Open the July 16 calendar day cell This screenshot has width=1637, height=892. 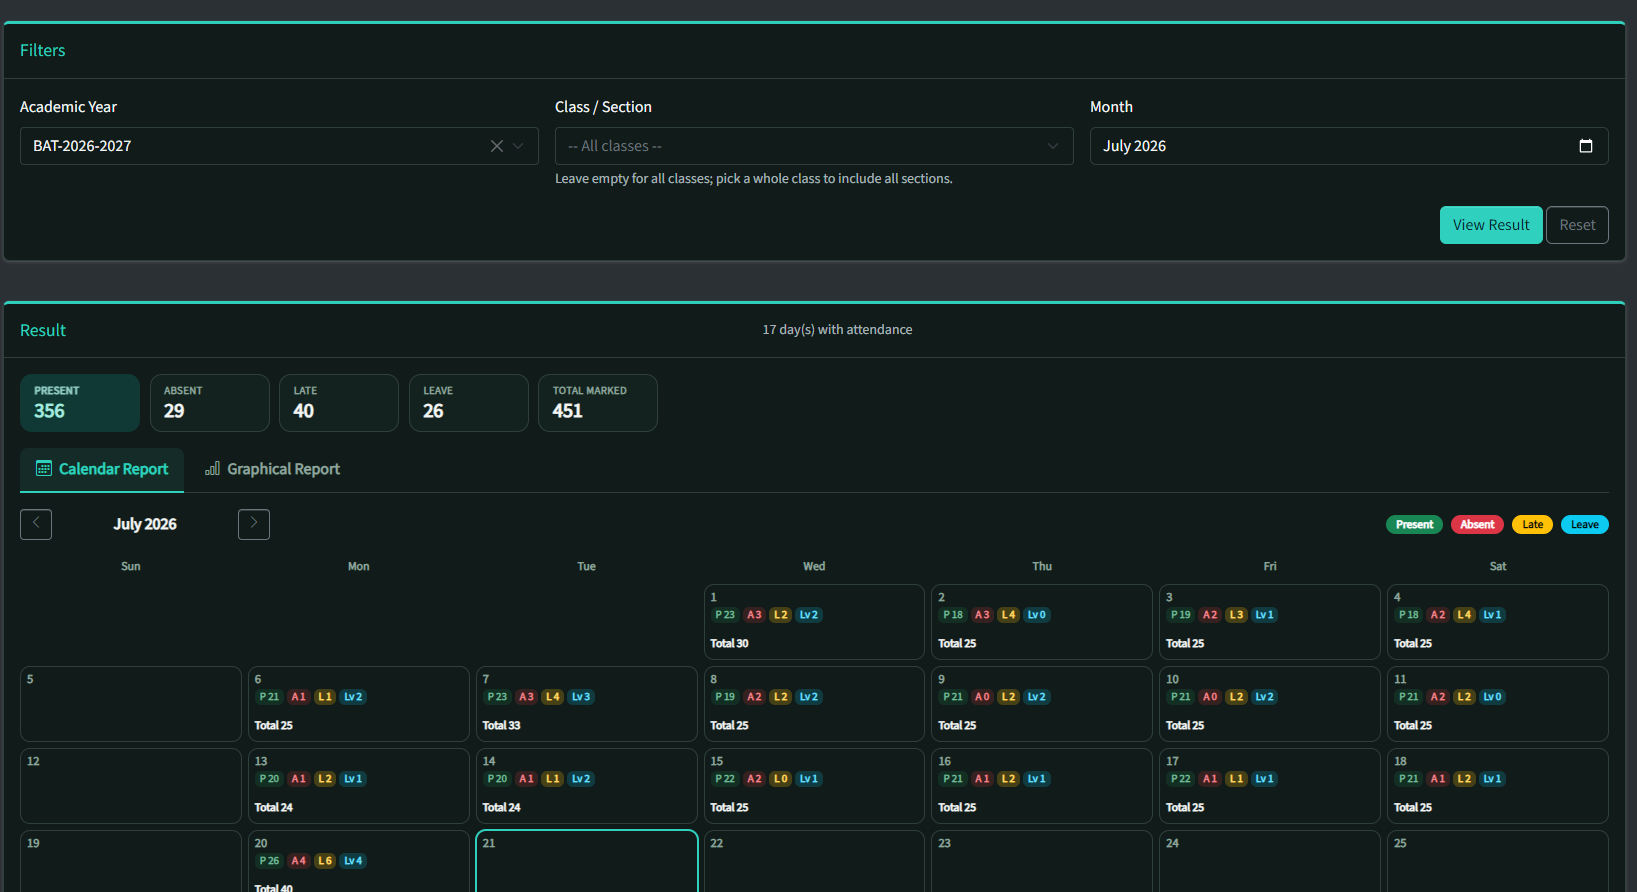1042,786
